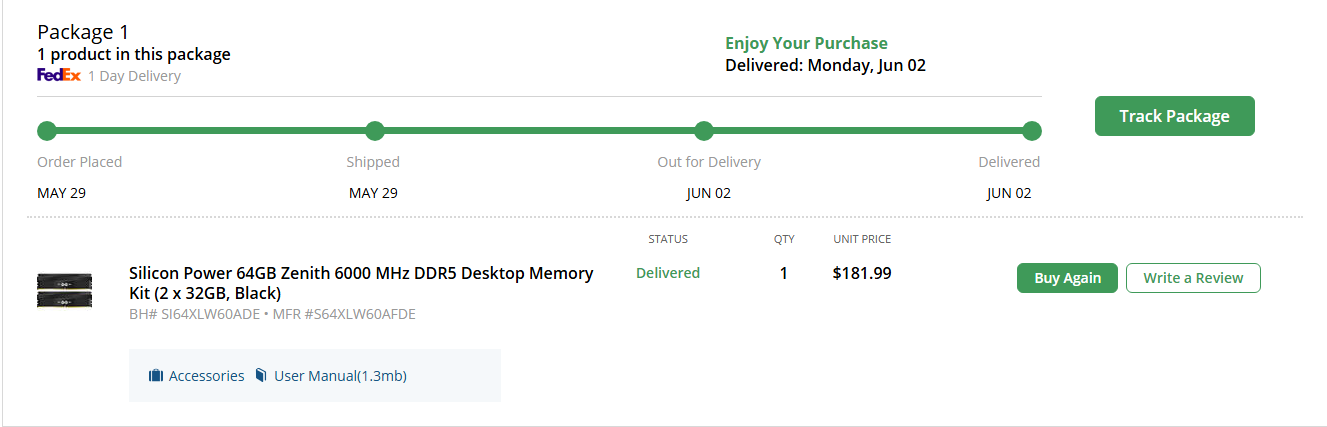
Task: Click the BH# SI64XLW60ADE product code
Action: [x=195, y=314]
